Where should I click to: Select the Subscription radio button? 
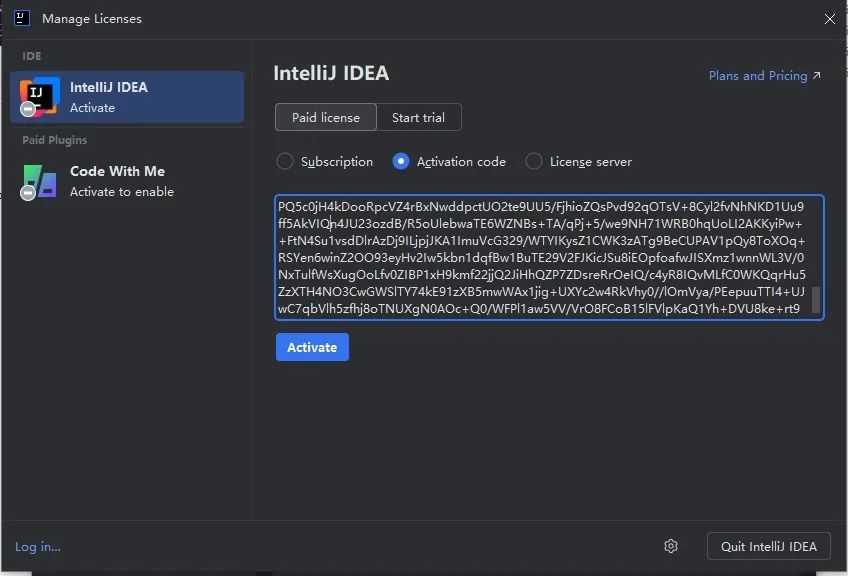pyautogui.click(x=285, y=161)
